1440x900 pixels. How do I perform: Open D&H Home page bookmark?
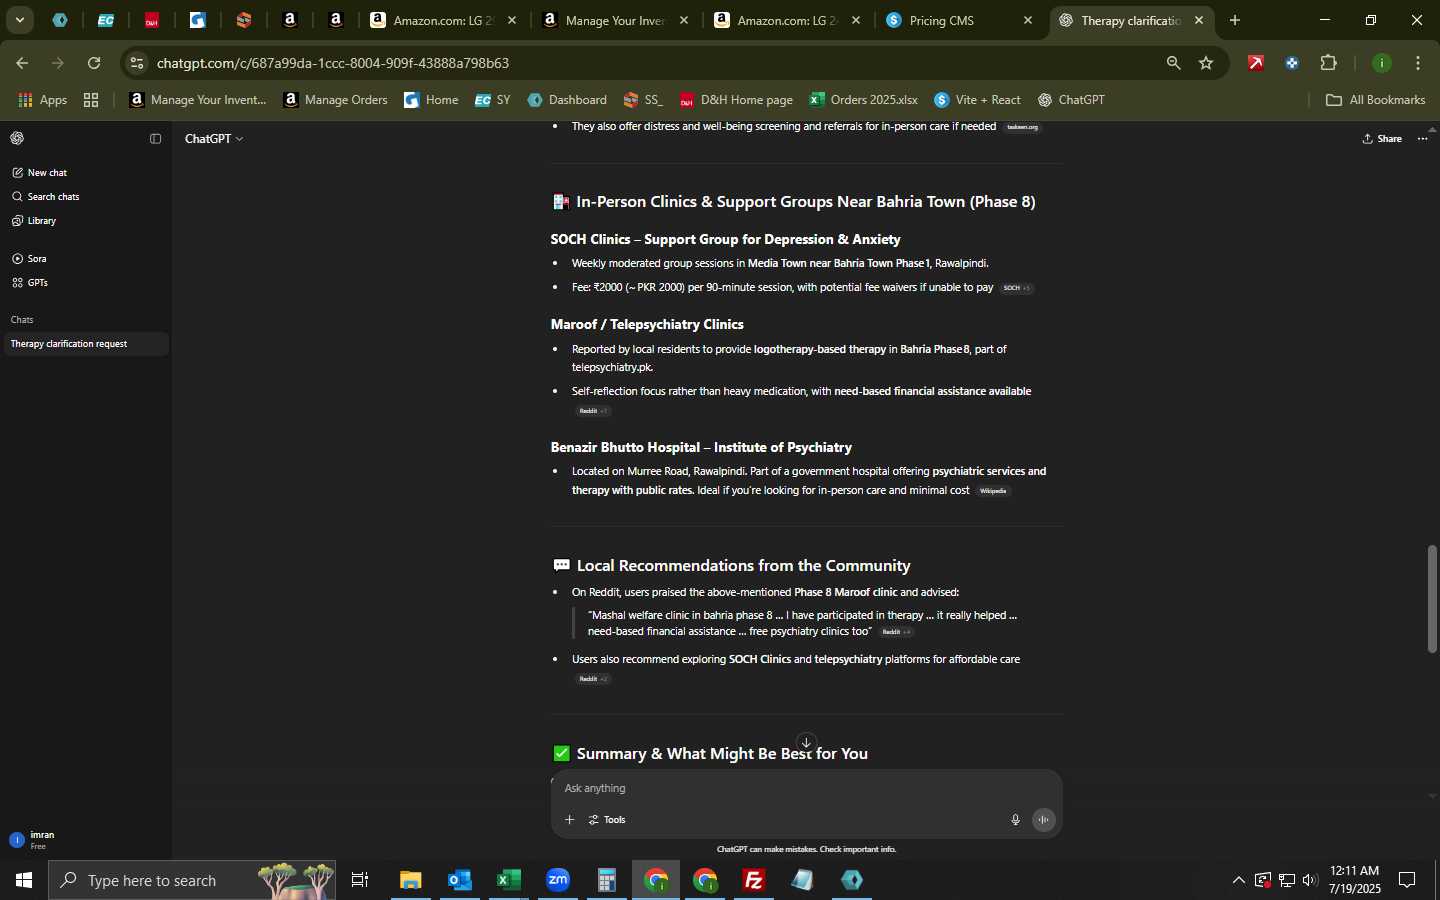pyautogui.click(x=736, y=100)
